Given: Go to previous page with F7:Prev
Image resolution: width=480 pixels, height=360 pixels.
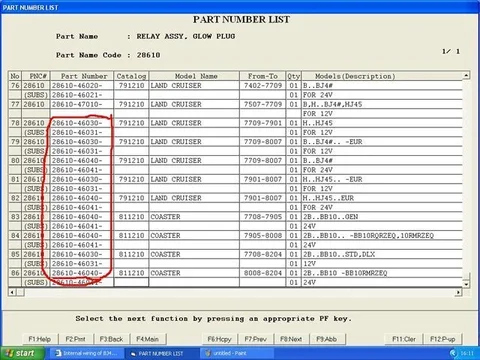Looking at the screenshot, I should (255, 339).
